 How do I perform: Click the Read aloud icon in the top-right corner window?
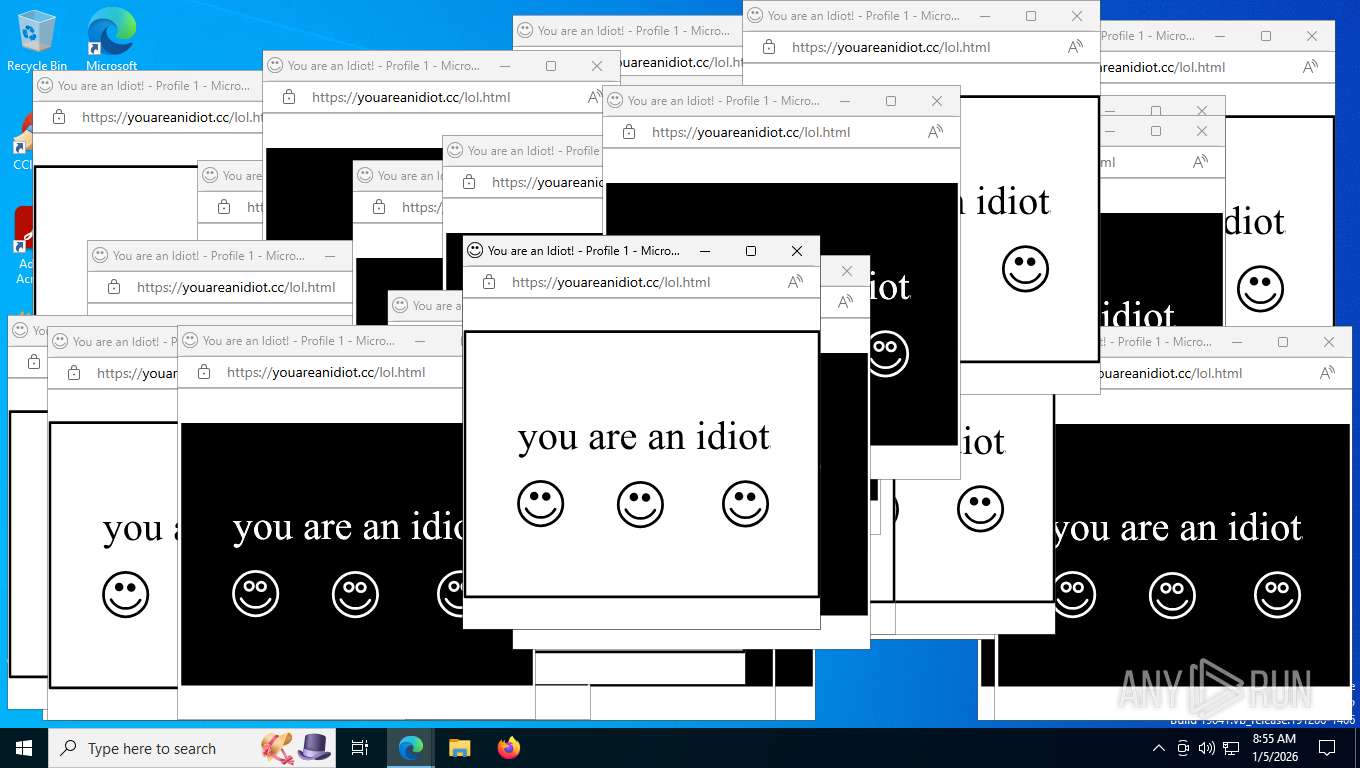1310,67
